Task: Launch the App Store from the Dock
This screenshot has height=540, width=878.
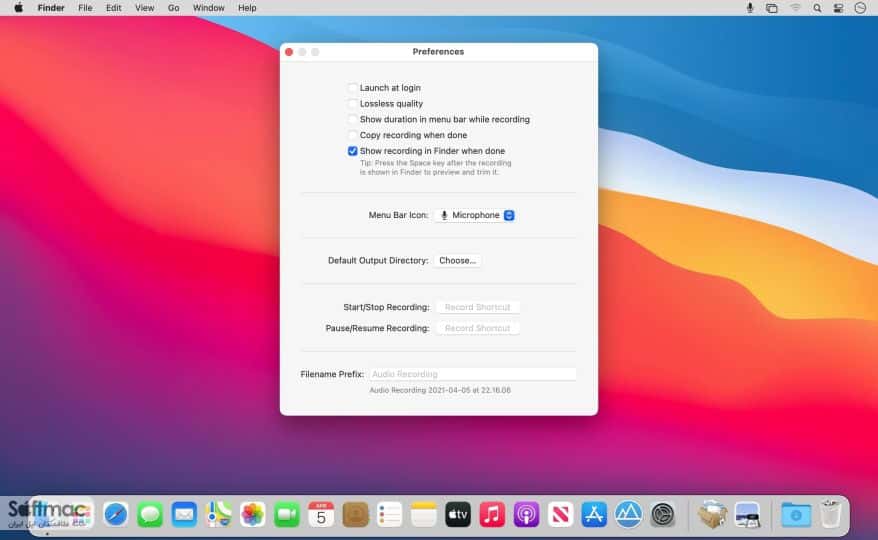Action: click(x=594, y=514)
